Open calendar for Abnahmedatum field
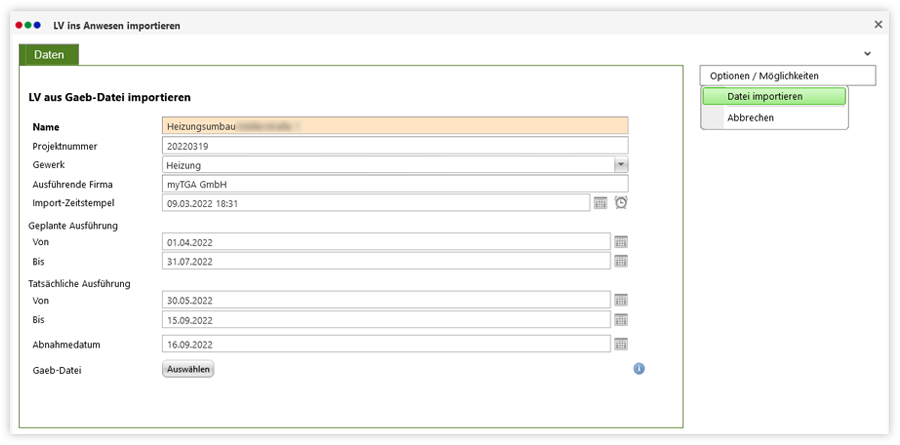The height and width of the screenshot is (445, 900). 621,344
